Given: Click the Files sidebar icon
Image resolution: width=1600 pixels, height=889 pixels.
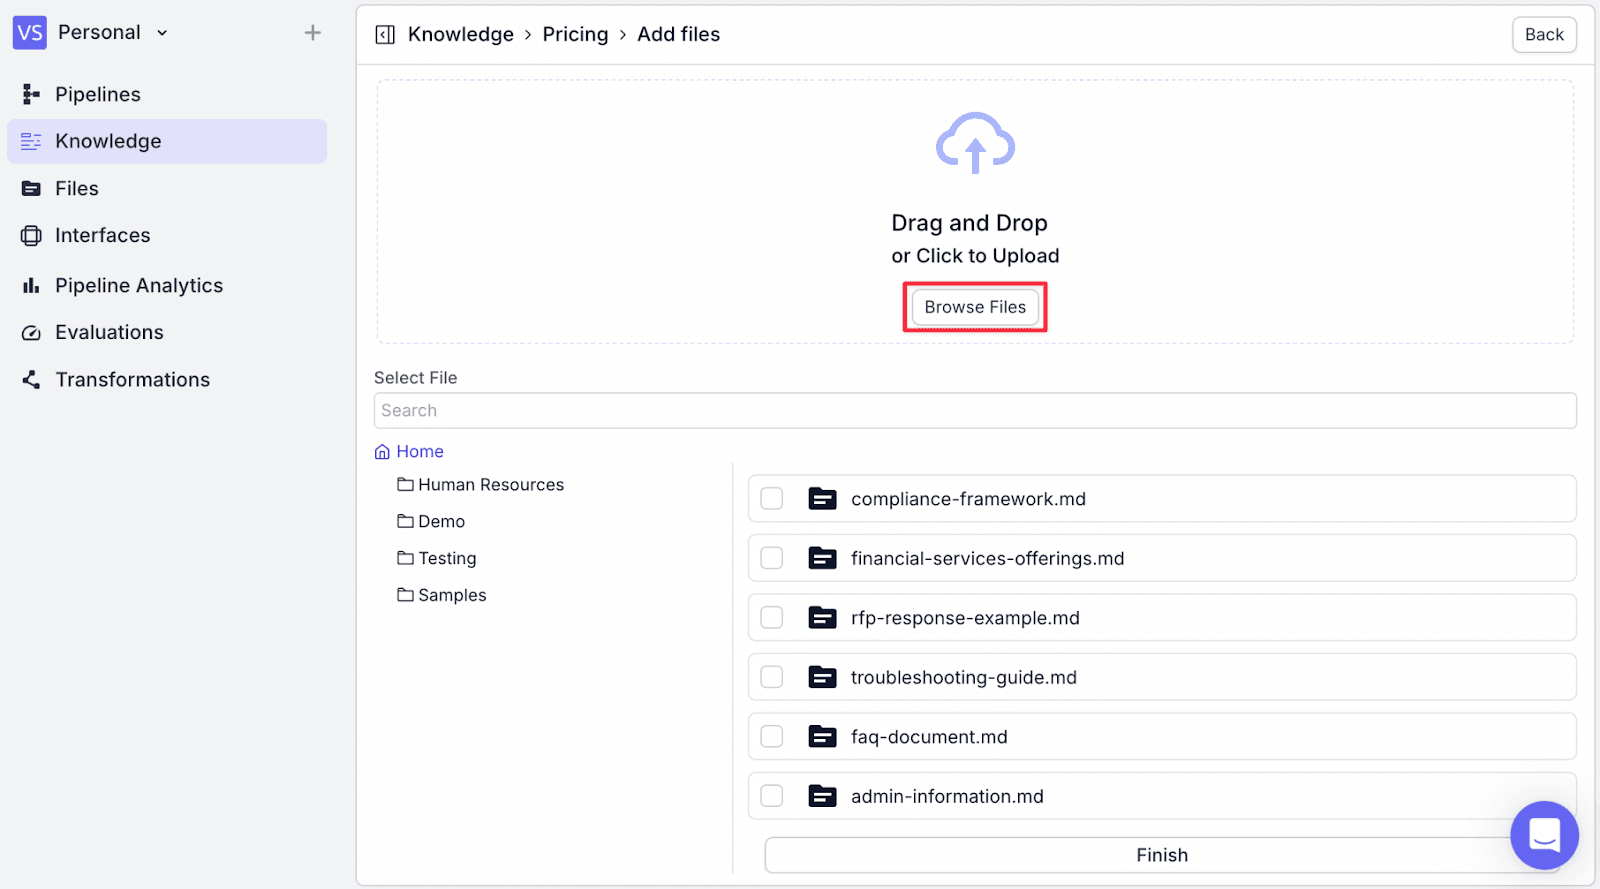Looking at the screenshot, I should pyautogui.click(x=31, y=188).
